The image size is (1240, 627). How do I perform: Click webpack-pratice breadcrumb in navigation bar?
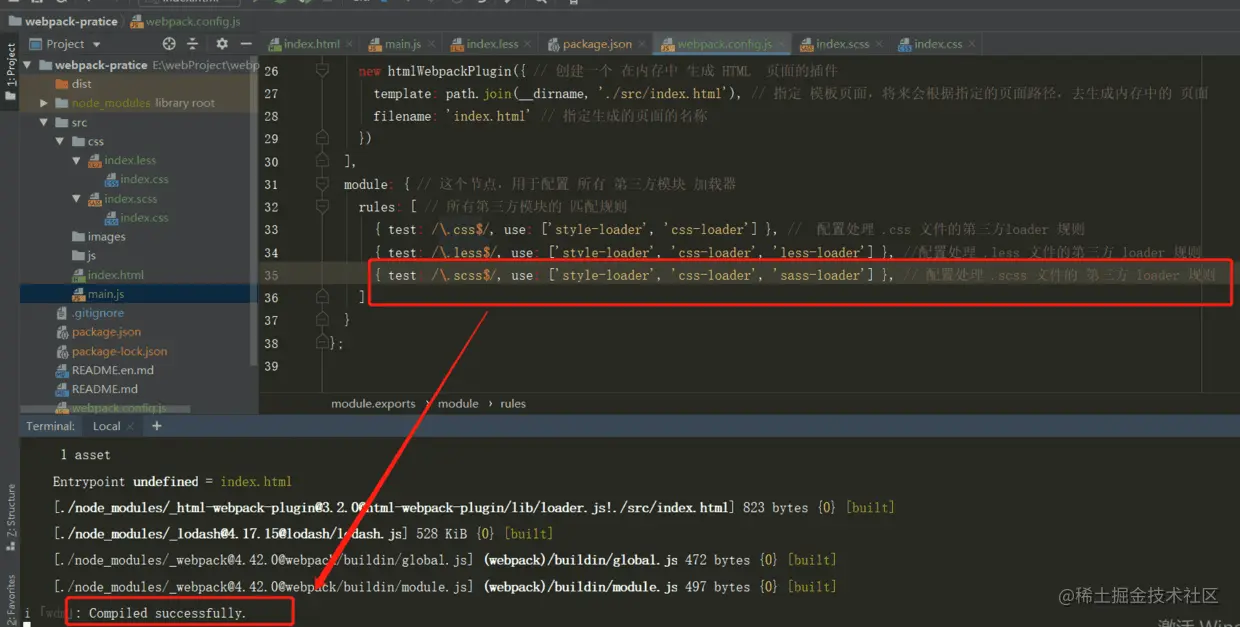pos(62,21)
